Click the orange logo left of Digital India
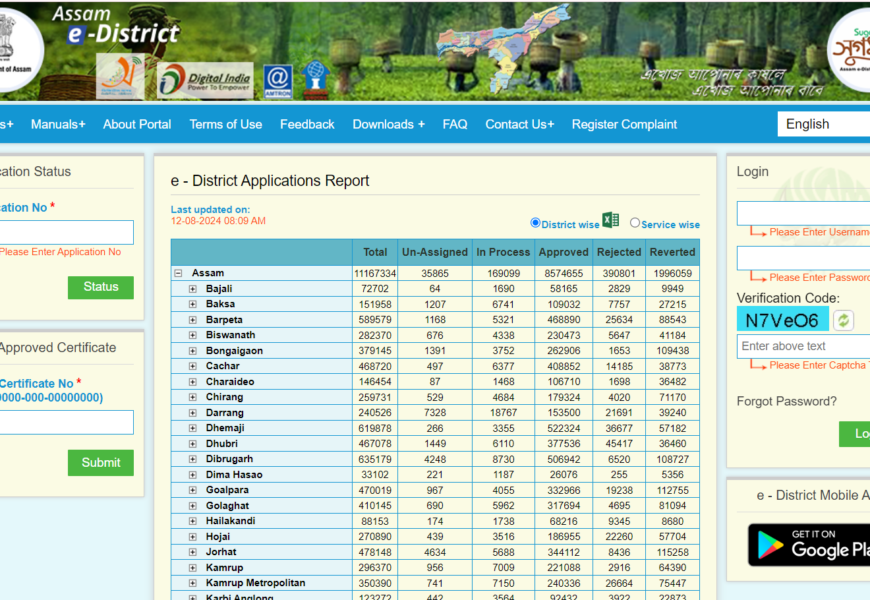 [120, 77]
